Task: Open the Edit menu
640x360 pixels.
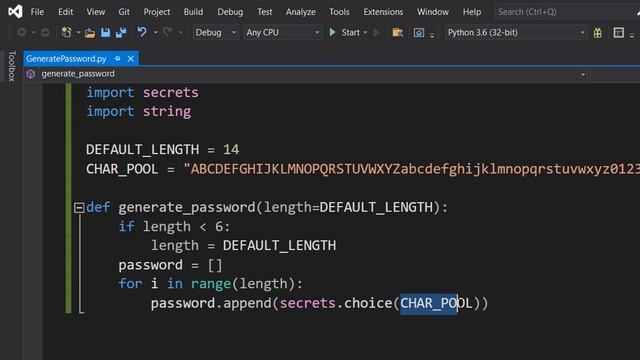Action: [65, 12]
